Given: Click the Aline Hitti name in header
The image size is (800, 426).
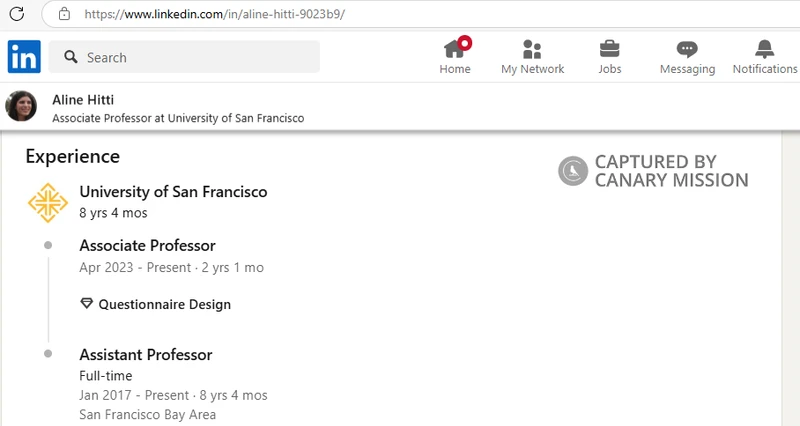Looking at the screenshot, I should 85,100.
